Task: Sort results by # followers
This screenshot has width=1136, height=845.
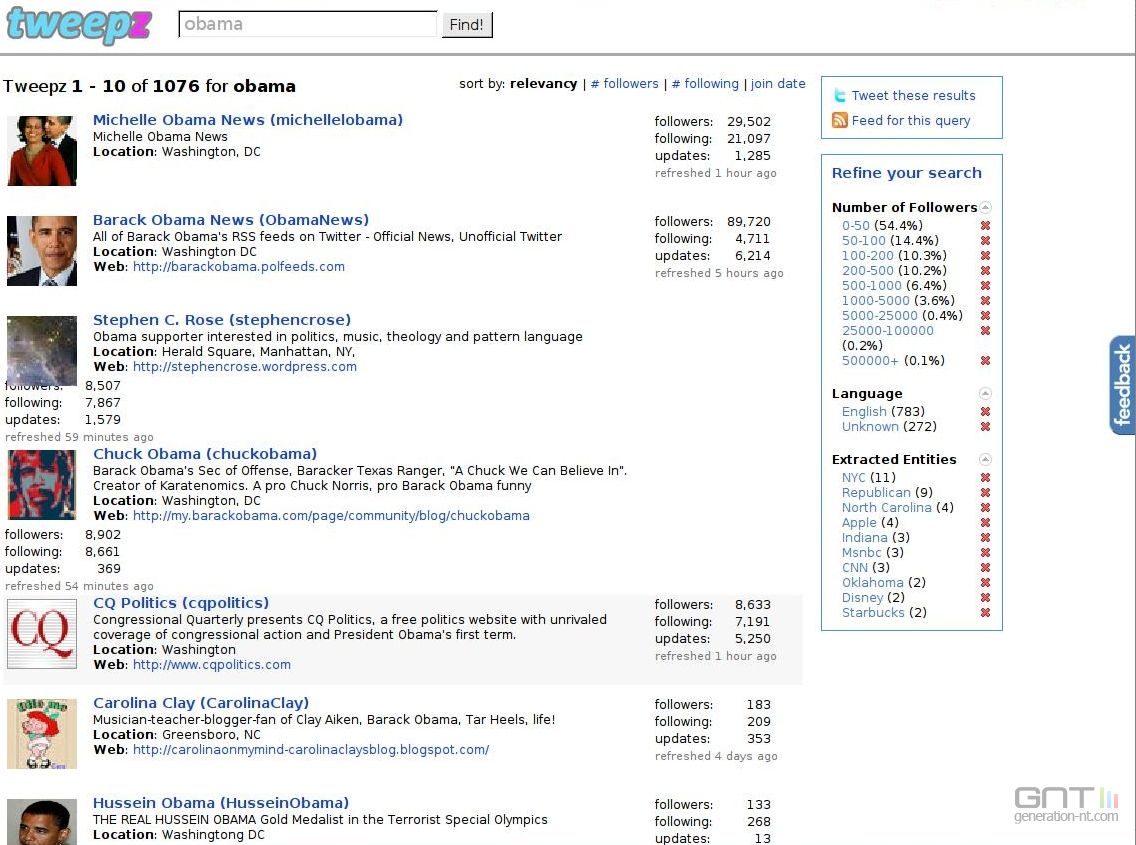Action: click(625, 83)
